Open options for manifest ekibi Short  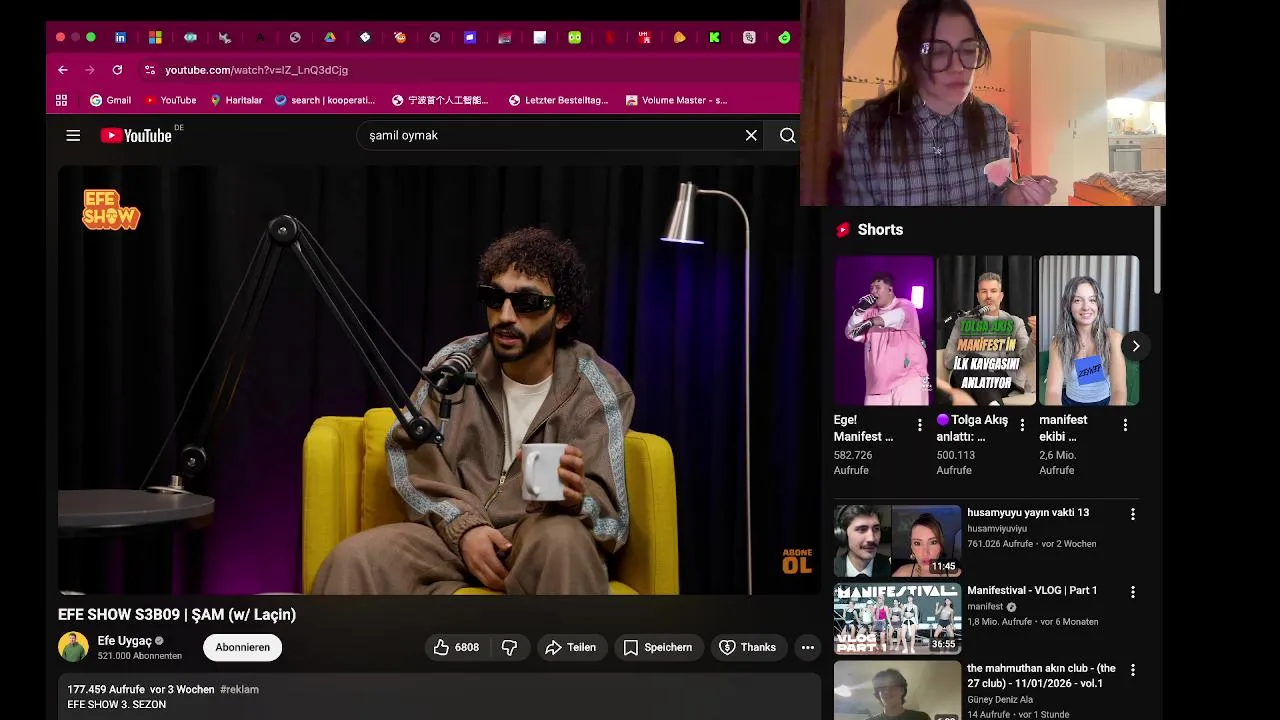pyautogui.click(x=1125, y=425)
